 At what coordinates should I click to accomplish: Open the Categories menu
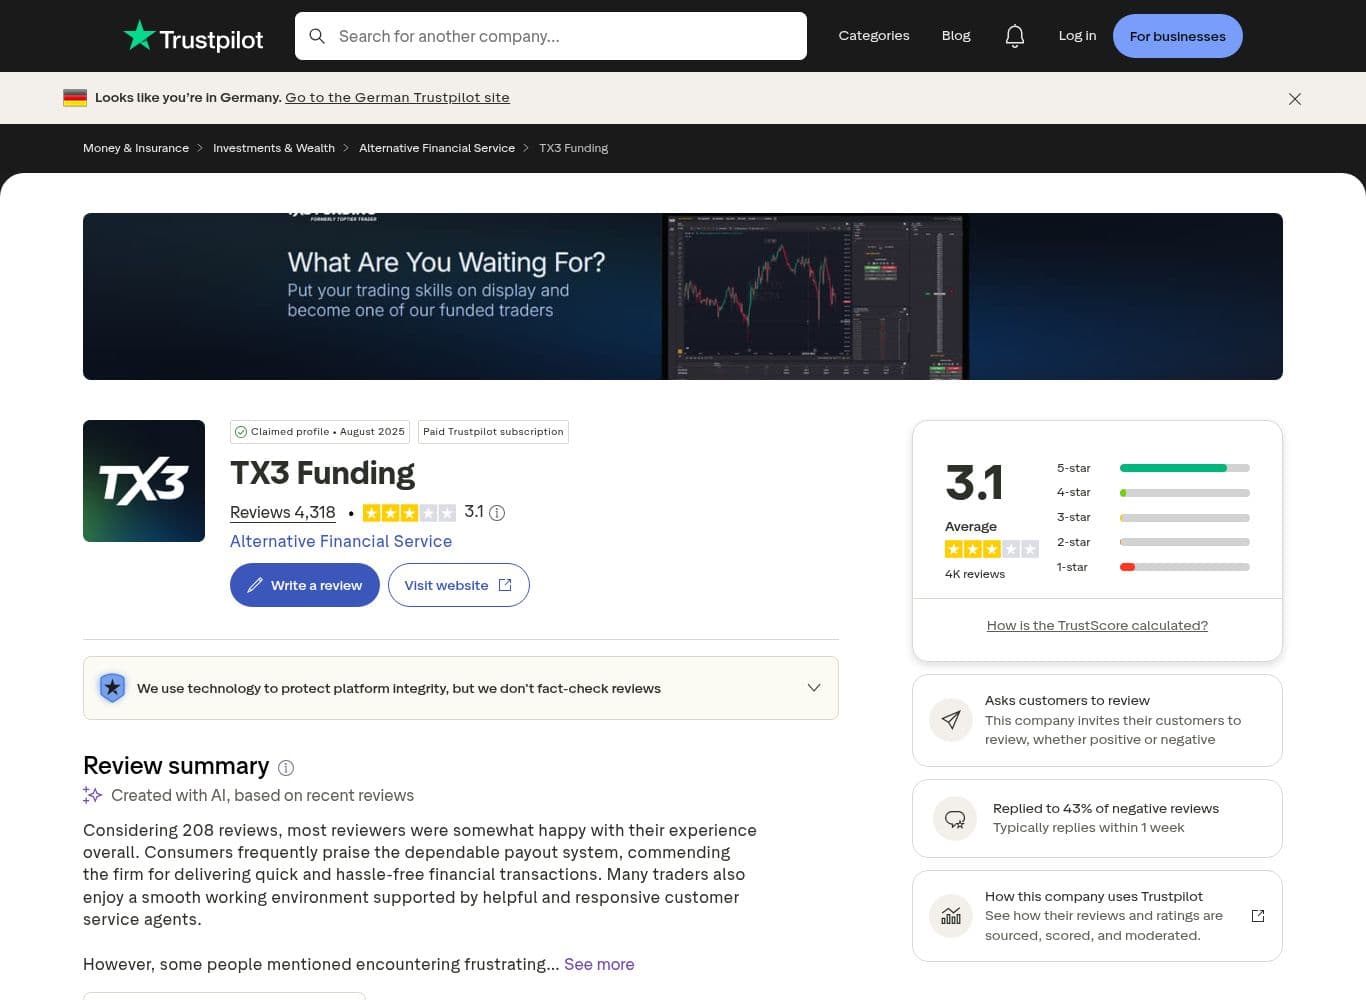coord(874,36)
